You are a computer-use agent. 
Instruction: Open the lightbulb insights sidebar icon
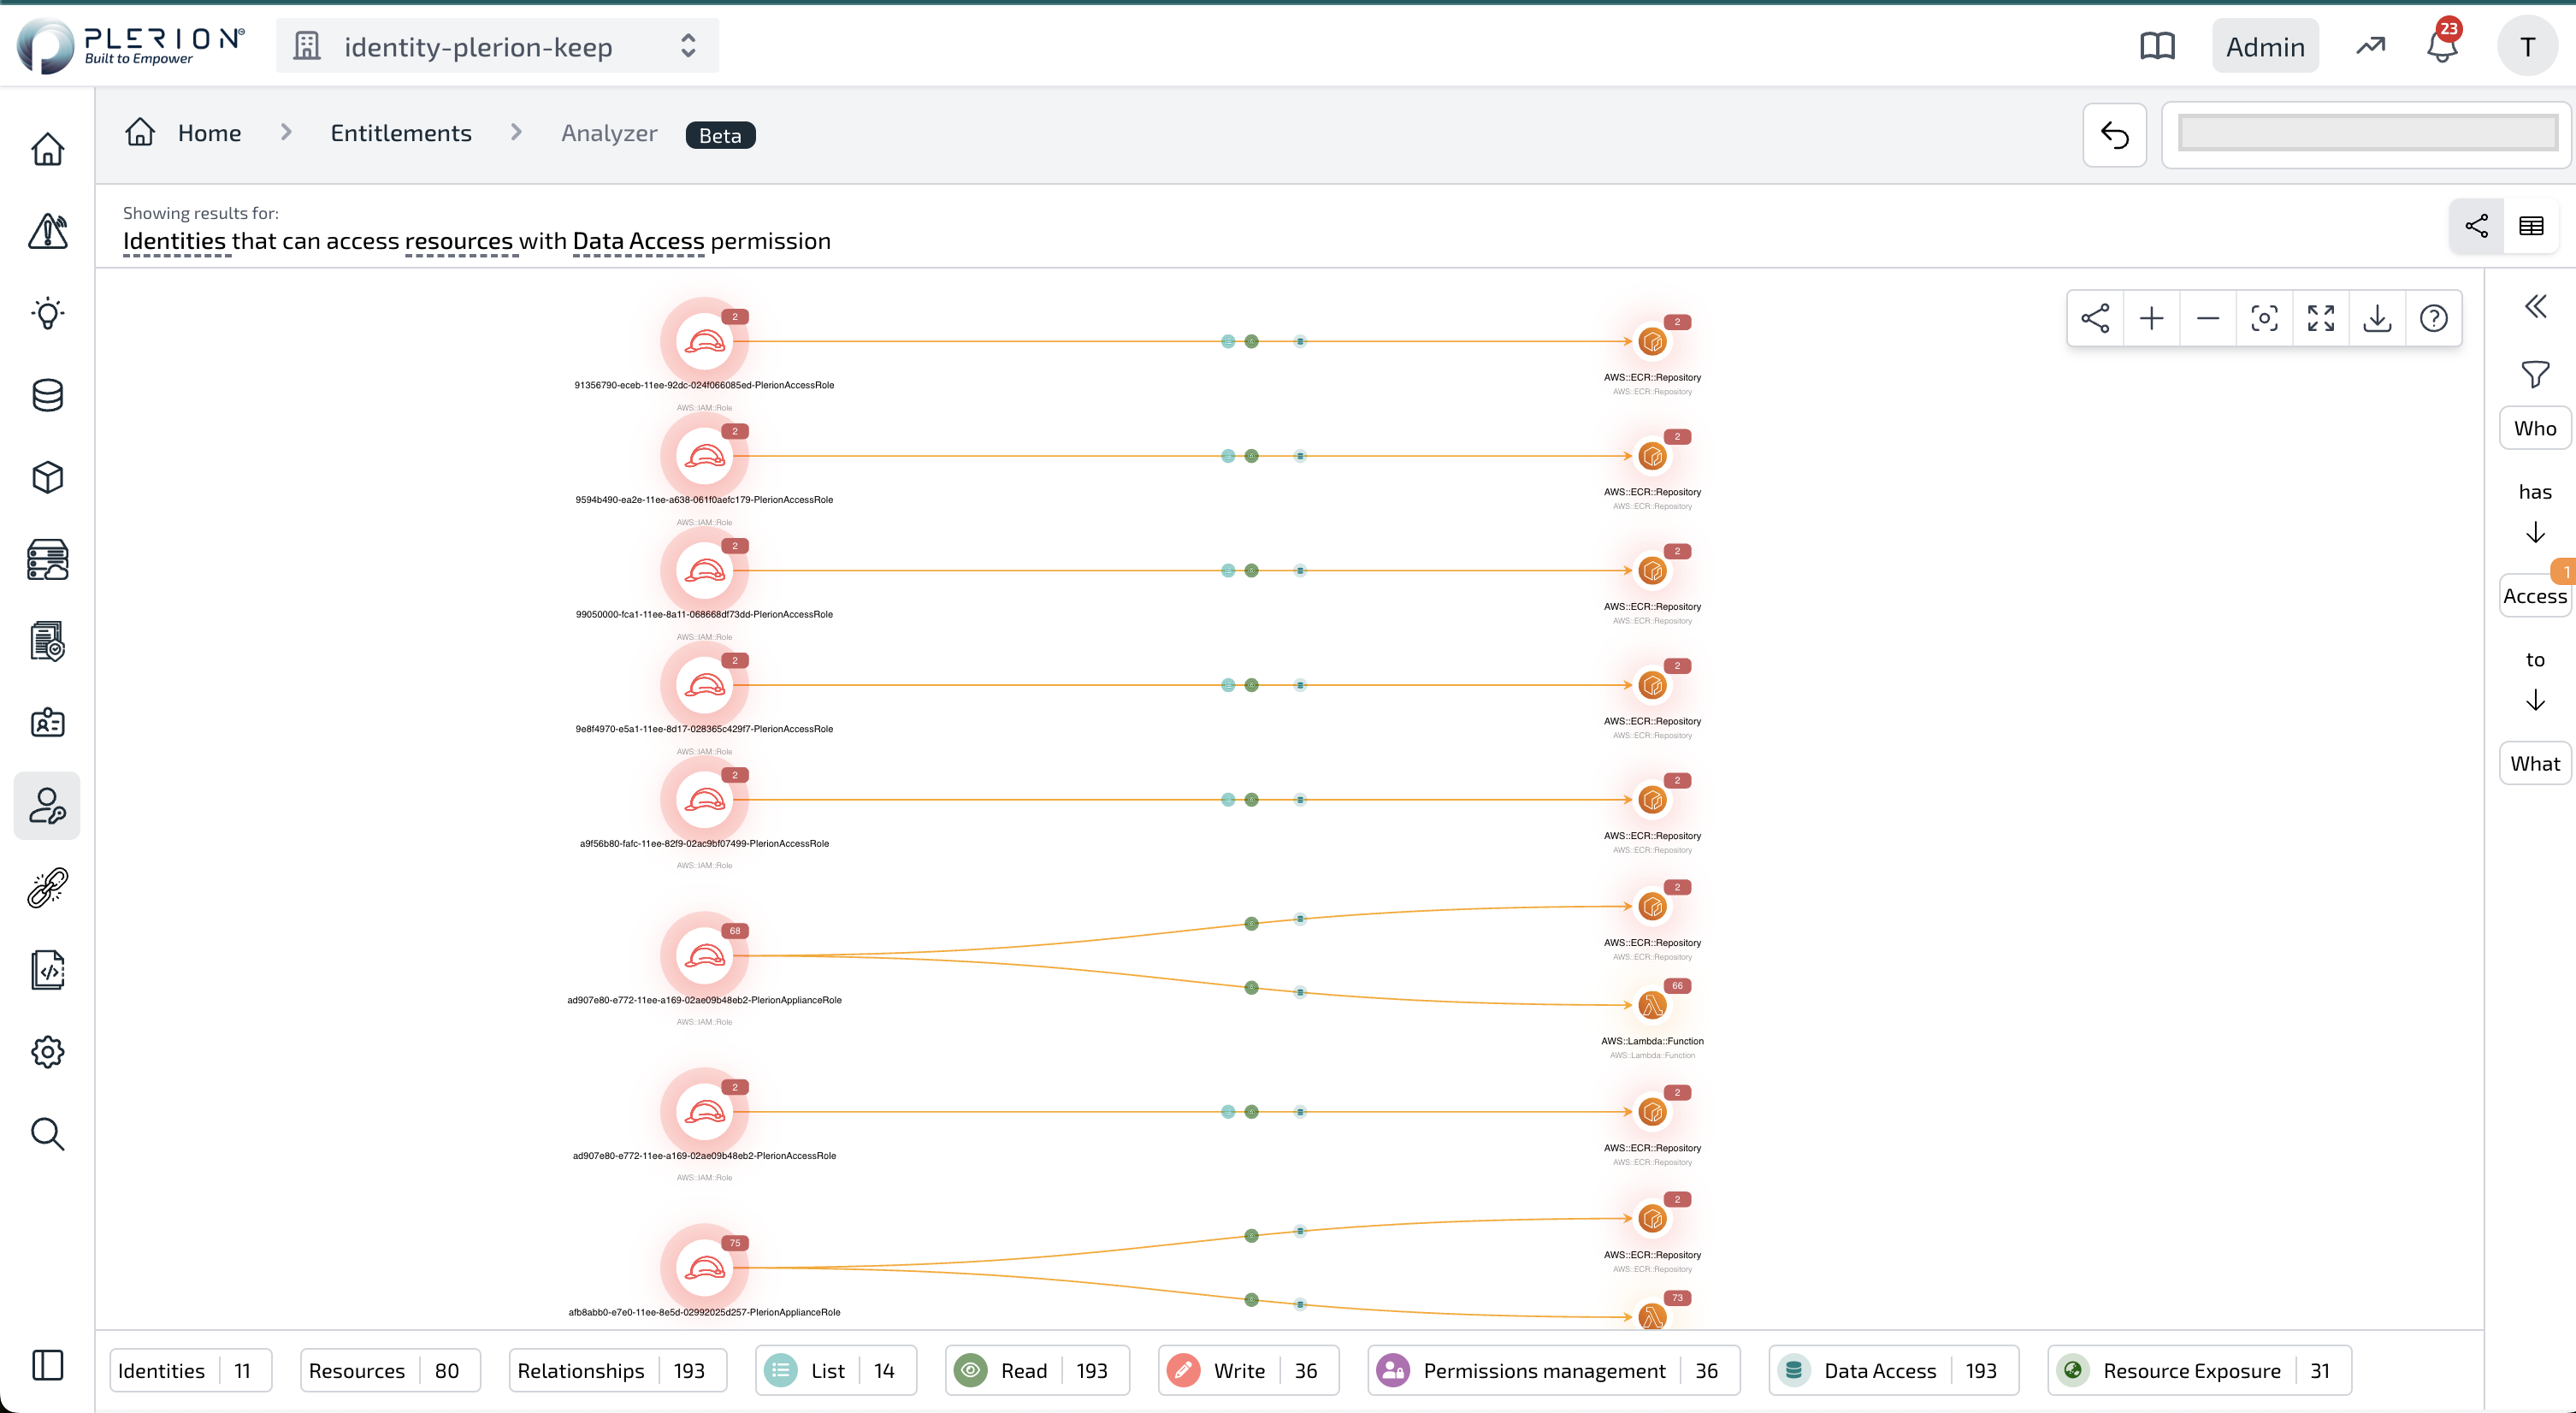tap(47, 313)
